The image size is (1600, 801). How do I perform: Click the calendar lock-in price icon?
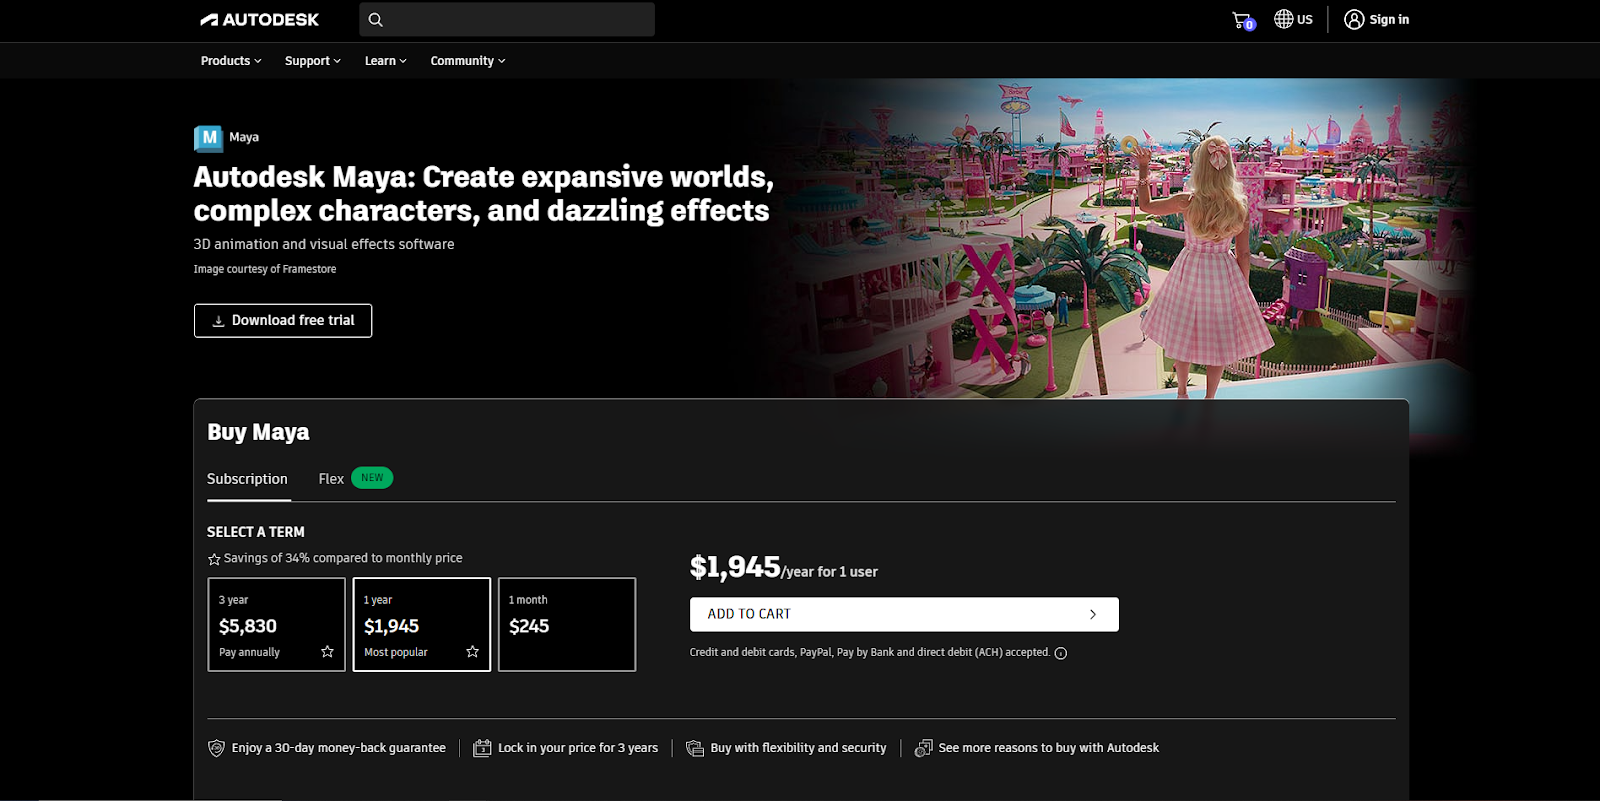pyautogui.click(x=482, y=748)
